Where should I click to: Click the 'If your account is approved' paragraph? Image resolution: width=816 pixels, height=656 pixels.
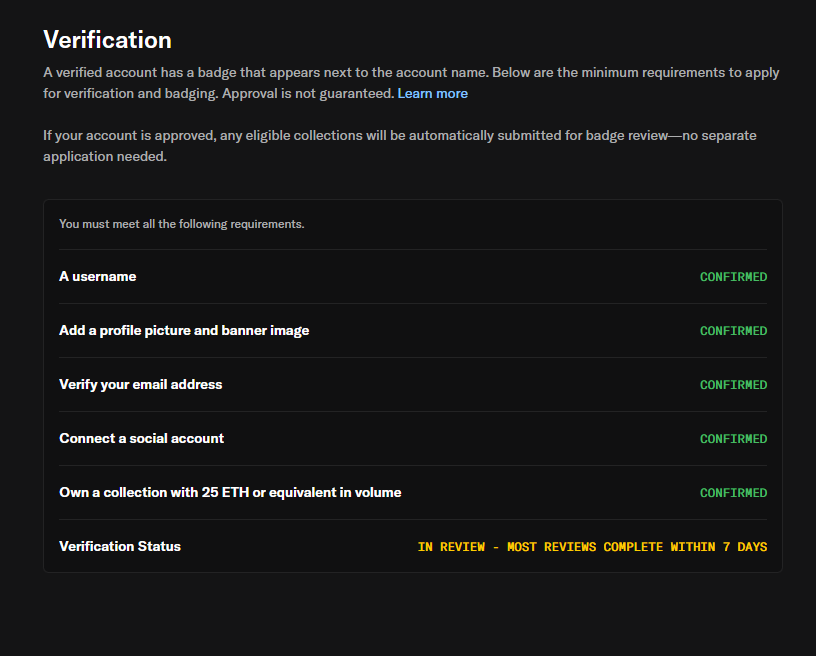tap(400, 146)
